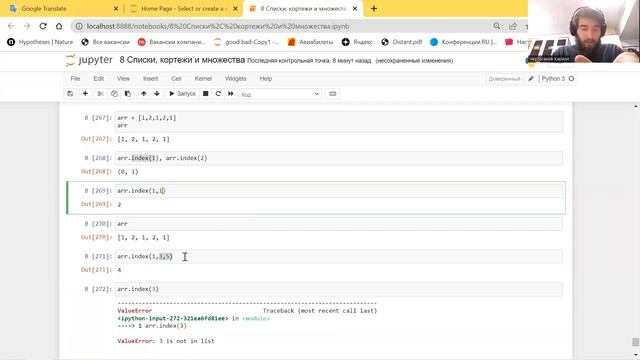
Task: Click the localhost address bar
Action: pyautogui.click(x=218, y=26)
